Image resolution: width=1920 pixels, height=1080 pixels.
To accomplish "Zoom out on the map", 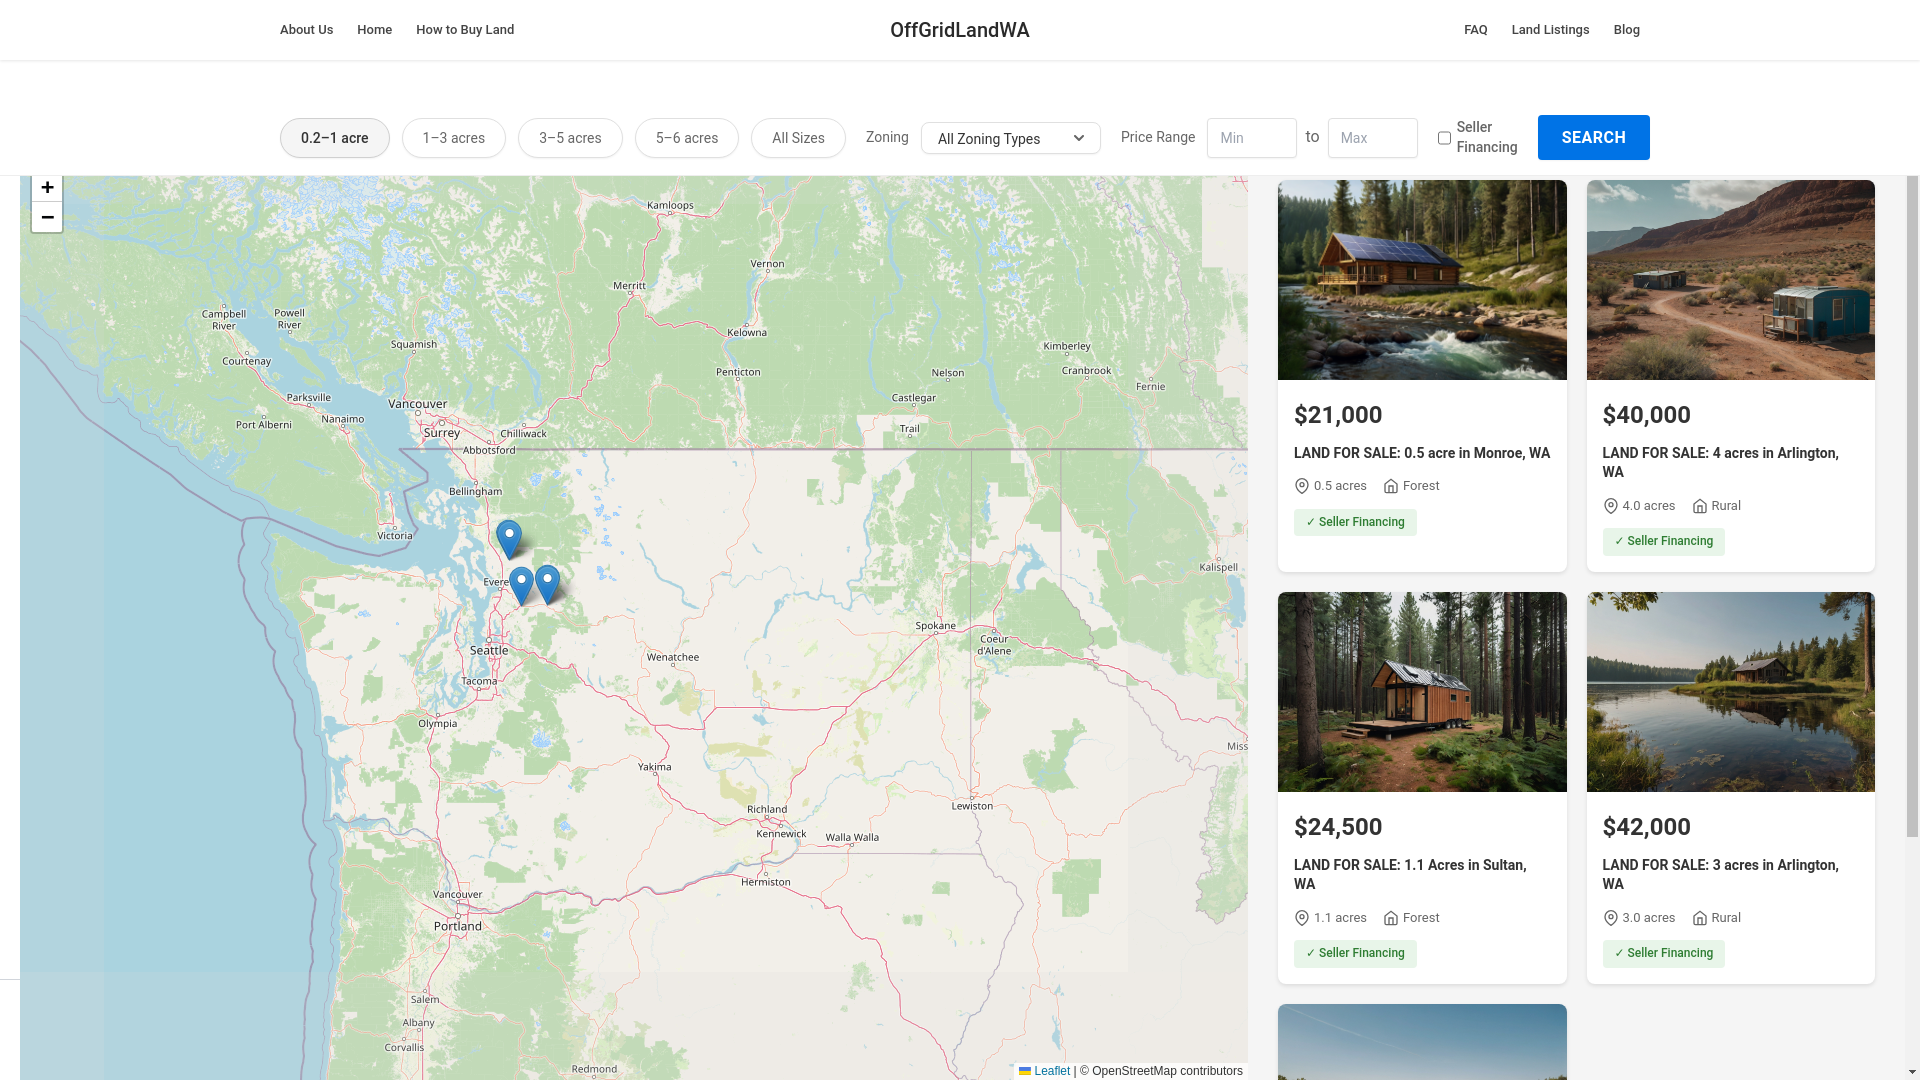I will (x=47, y=217).
